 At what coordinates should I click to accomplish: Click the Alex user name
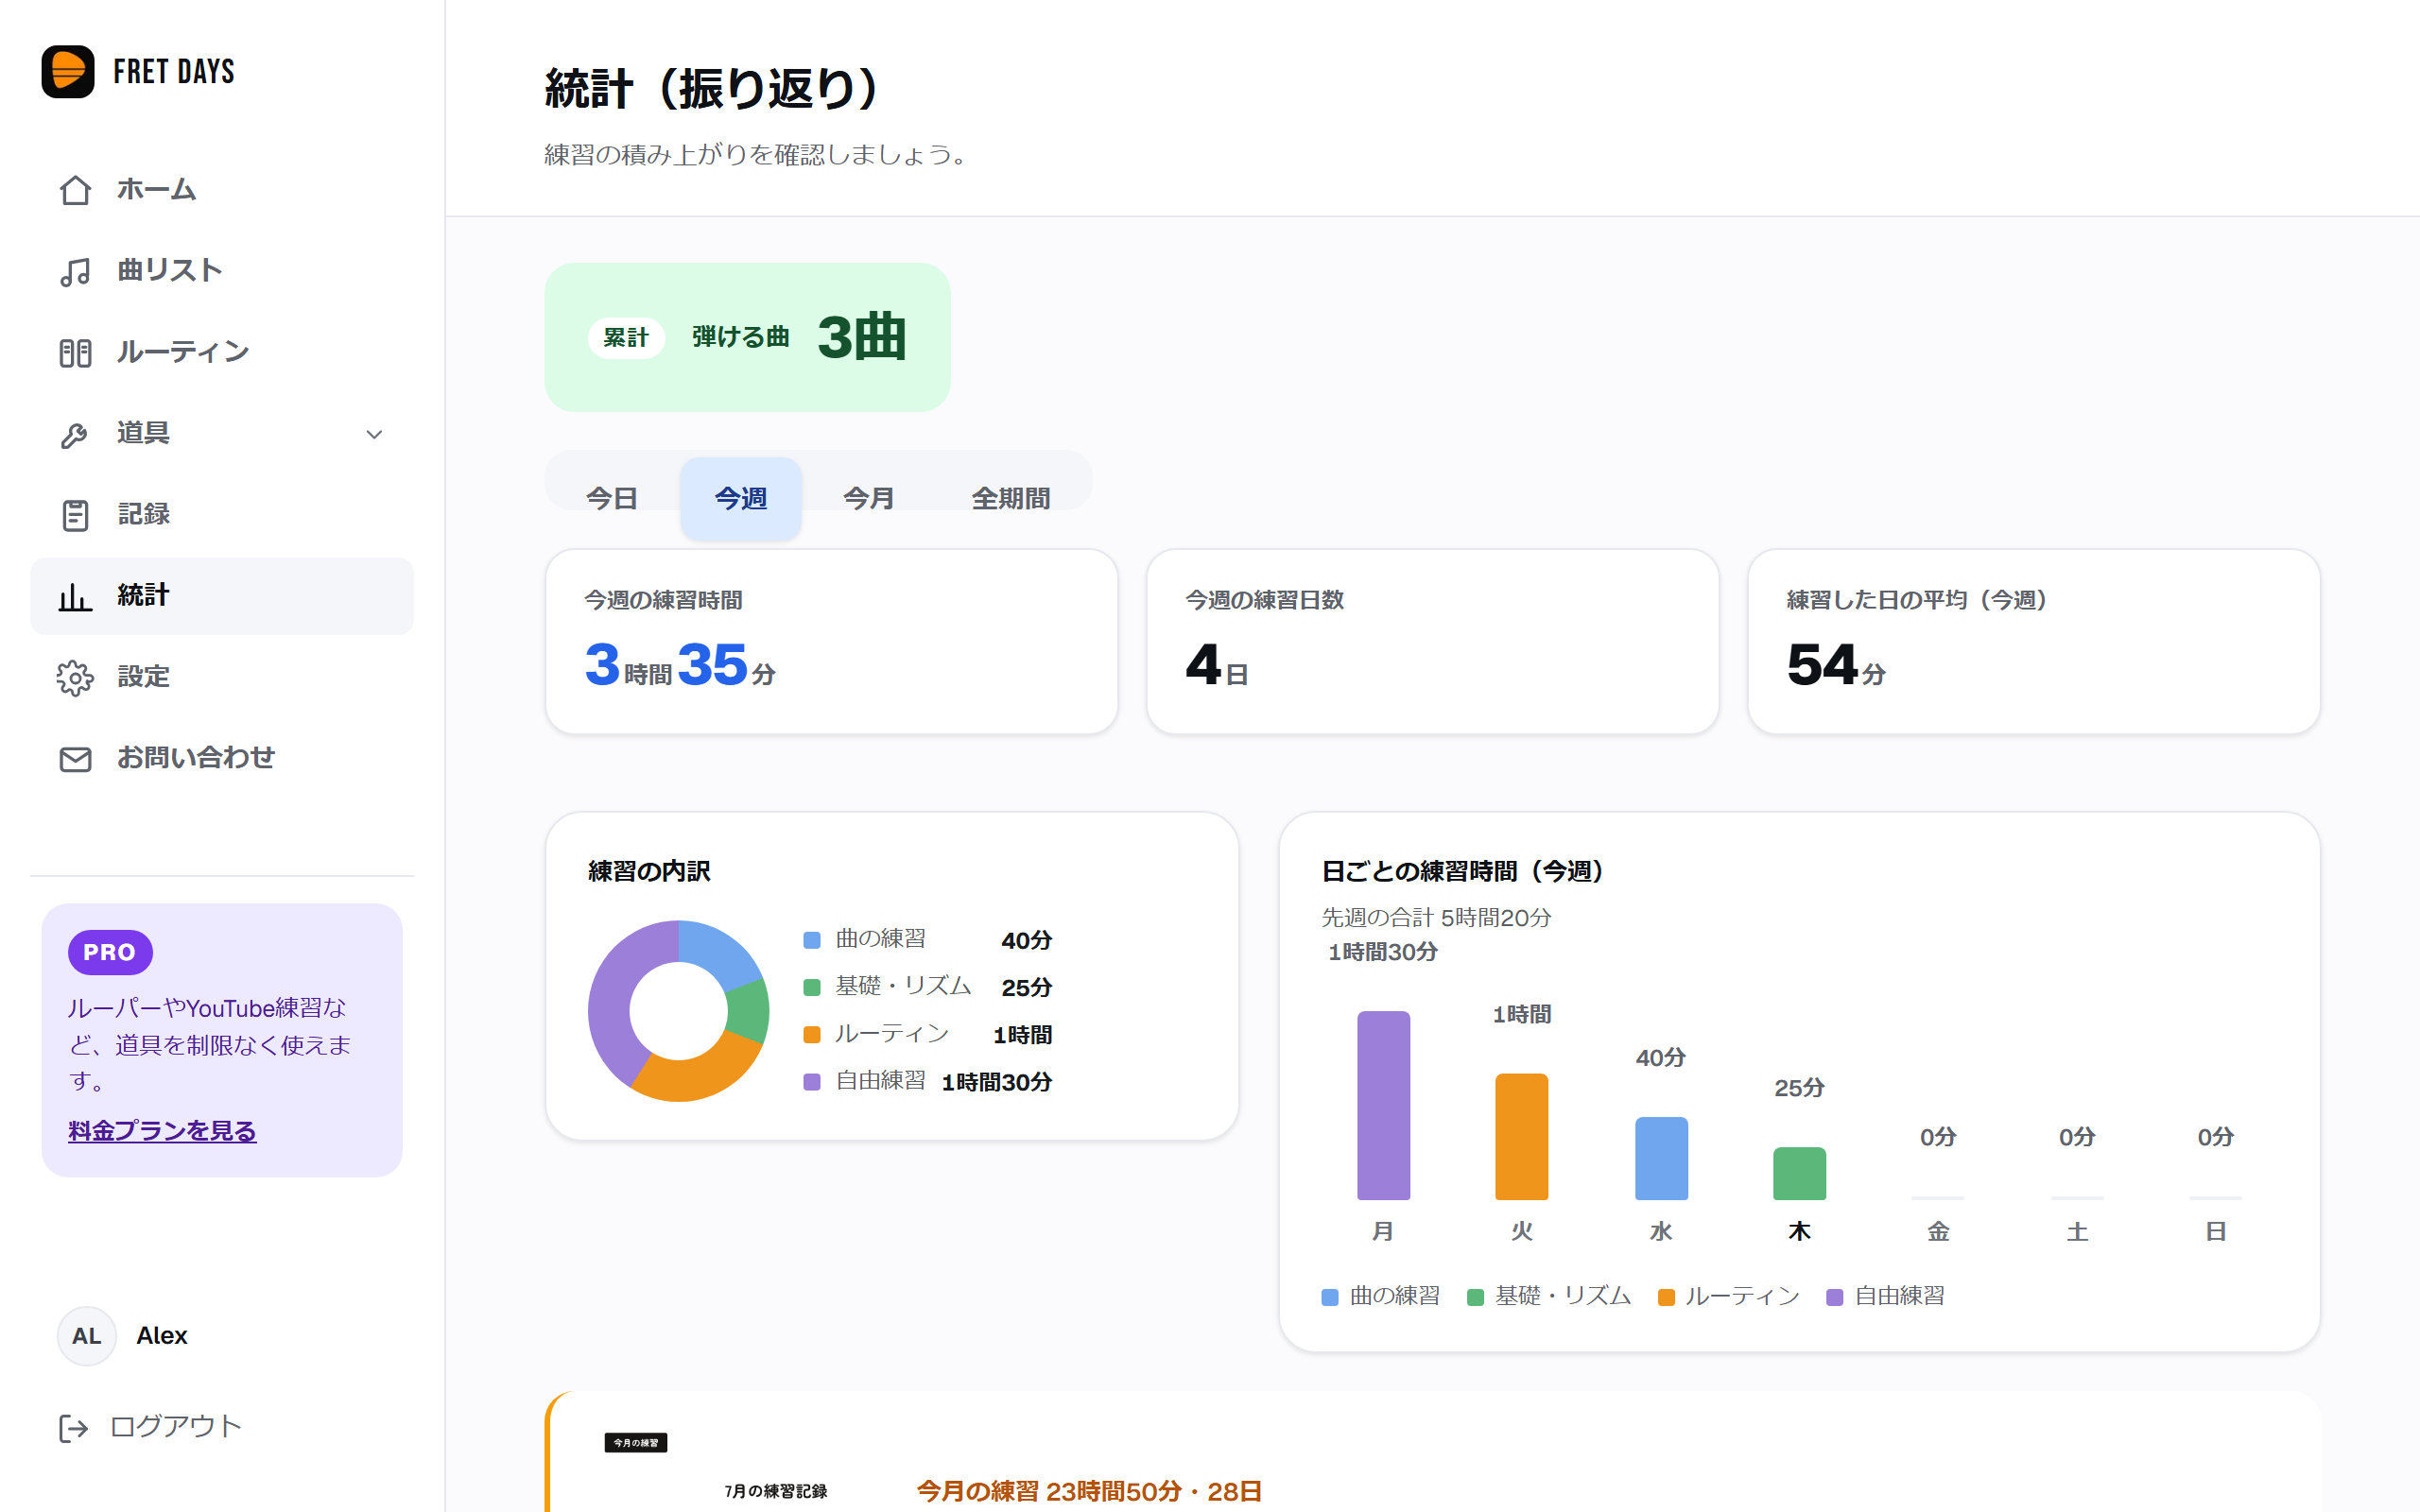tap(162, 1336)
